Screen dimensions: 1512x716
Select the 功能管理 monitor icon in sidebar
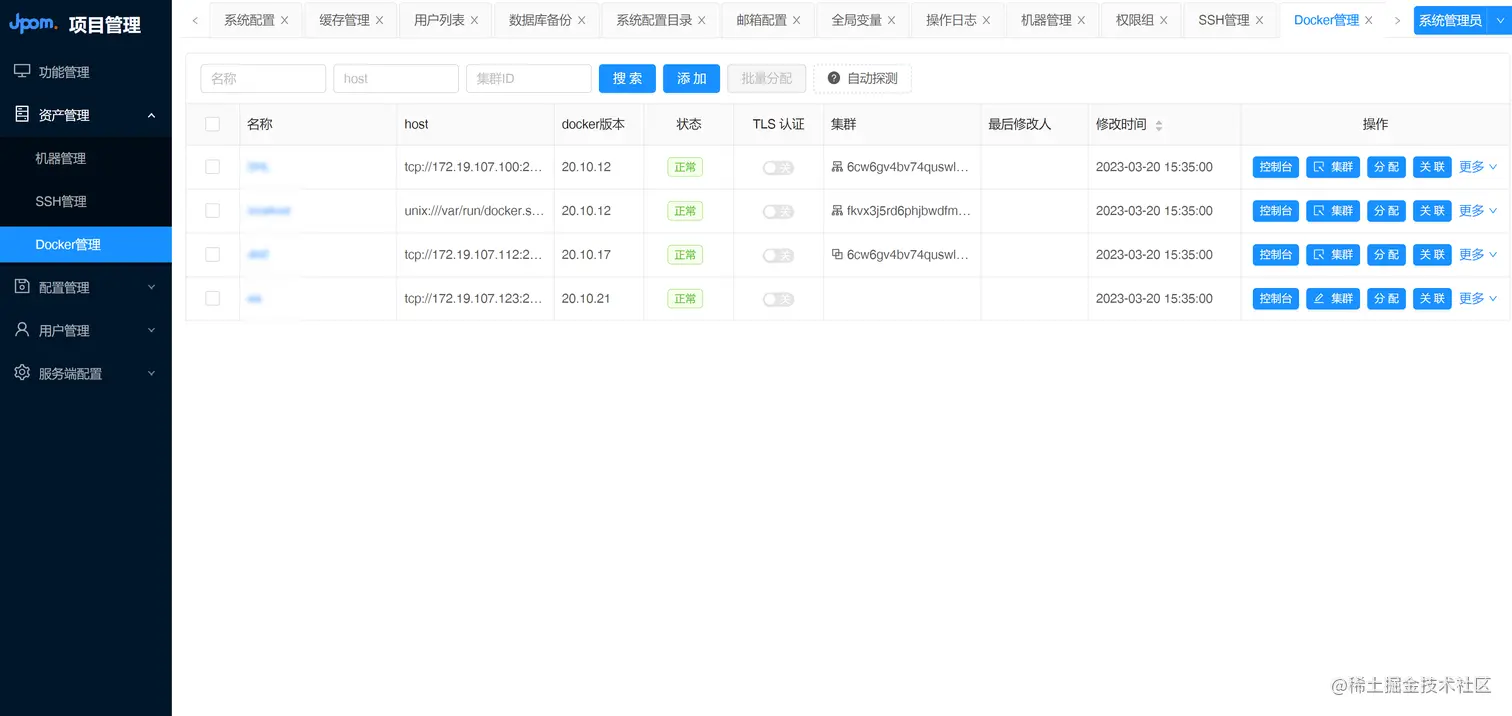coord(22,71)
